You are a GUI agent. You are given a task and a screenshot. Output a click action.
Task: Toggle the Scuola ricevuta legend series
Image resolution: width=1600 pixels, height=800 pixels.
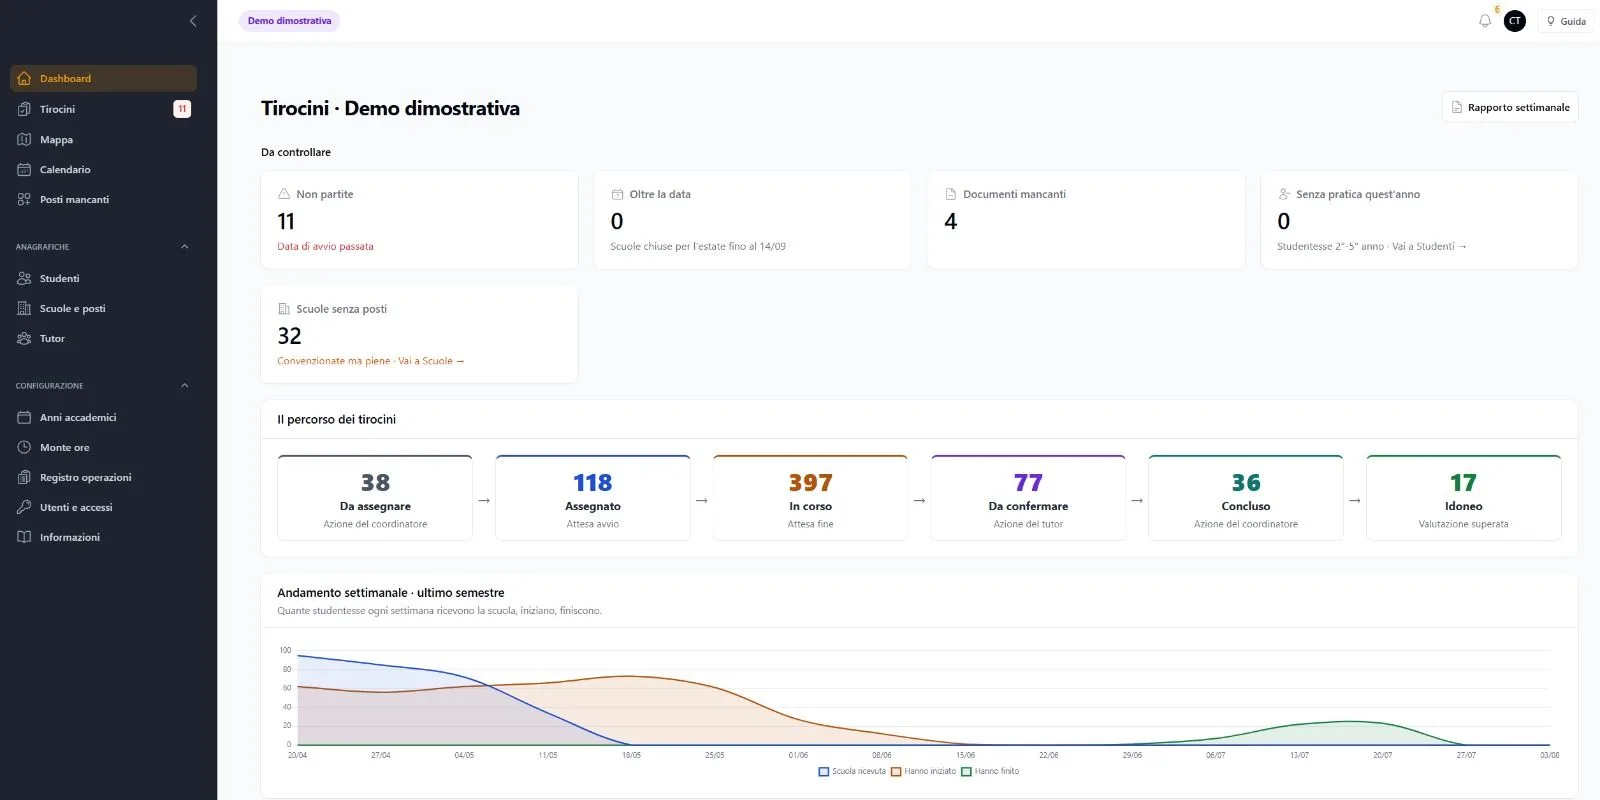coord(852,772)
